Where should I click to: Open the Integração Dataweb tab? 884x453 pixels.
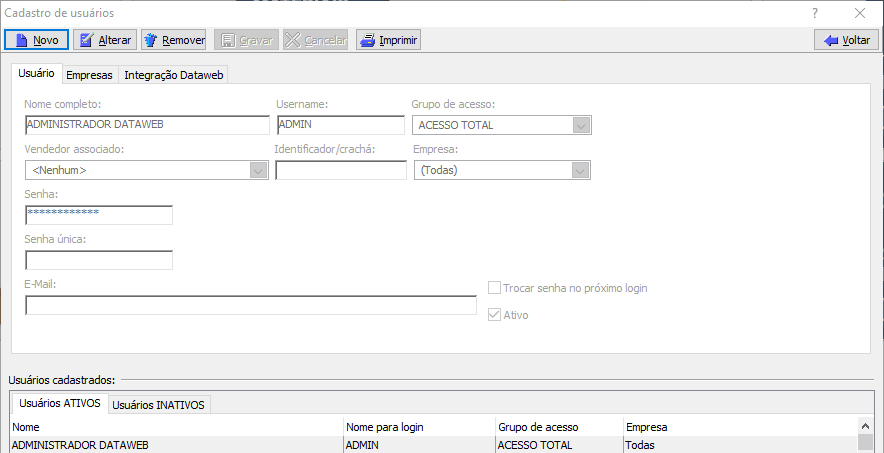(x=174, y=76)
